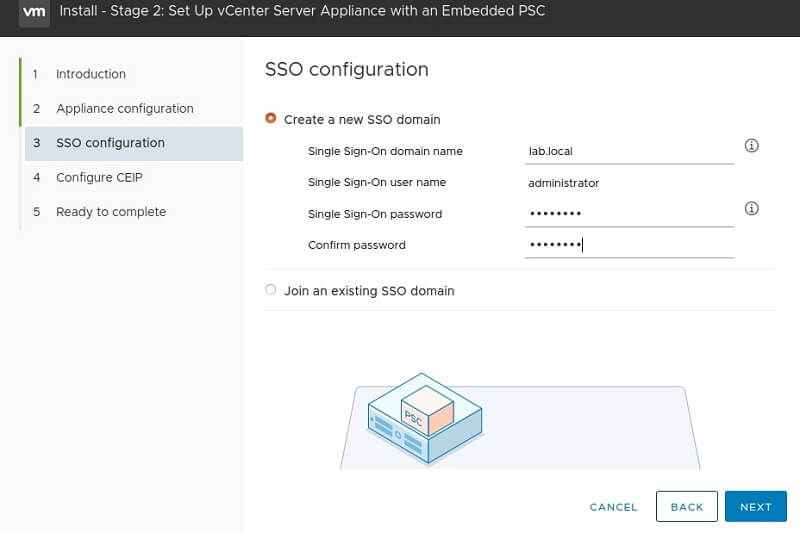Click info icon beside Single Sign-On password
Screen dimensions: 800x533
pyautogui.click(x=752, y=209)
